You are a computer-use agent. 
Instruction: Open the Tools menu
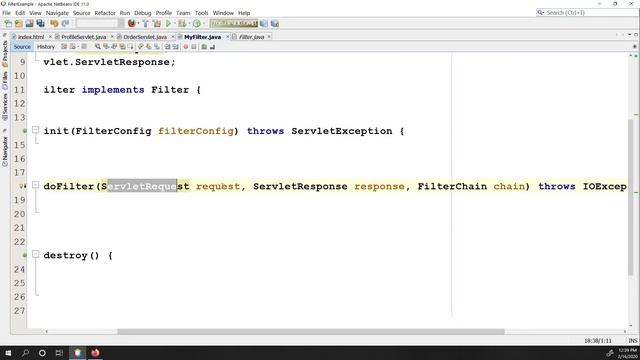(201, 13)
